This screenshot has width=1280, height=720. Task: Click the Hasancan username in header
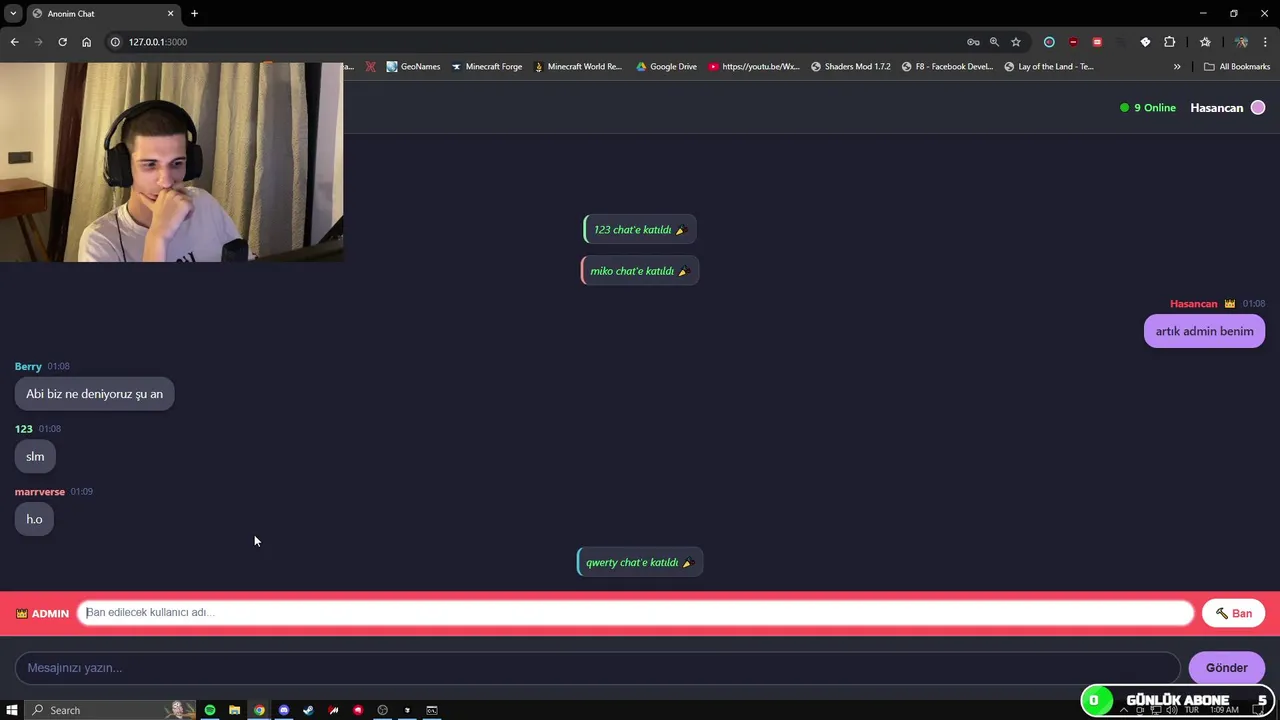[x=1216, y=108]
